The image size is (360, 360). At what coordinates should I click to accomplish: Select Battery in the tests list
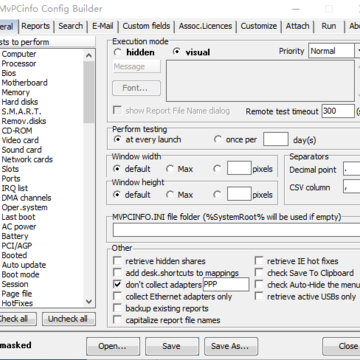pyautogui.click(x=15, y=236)
